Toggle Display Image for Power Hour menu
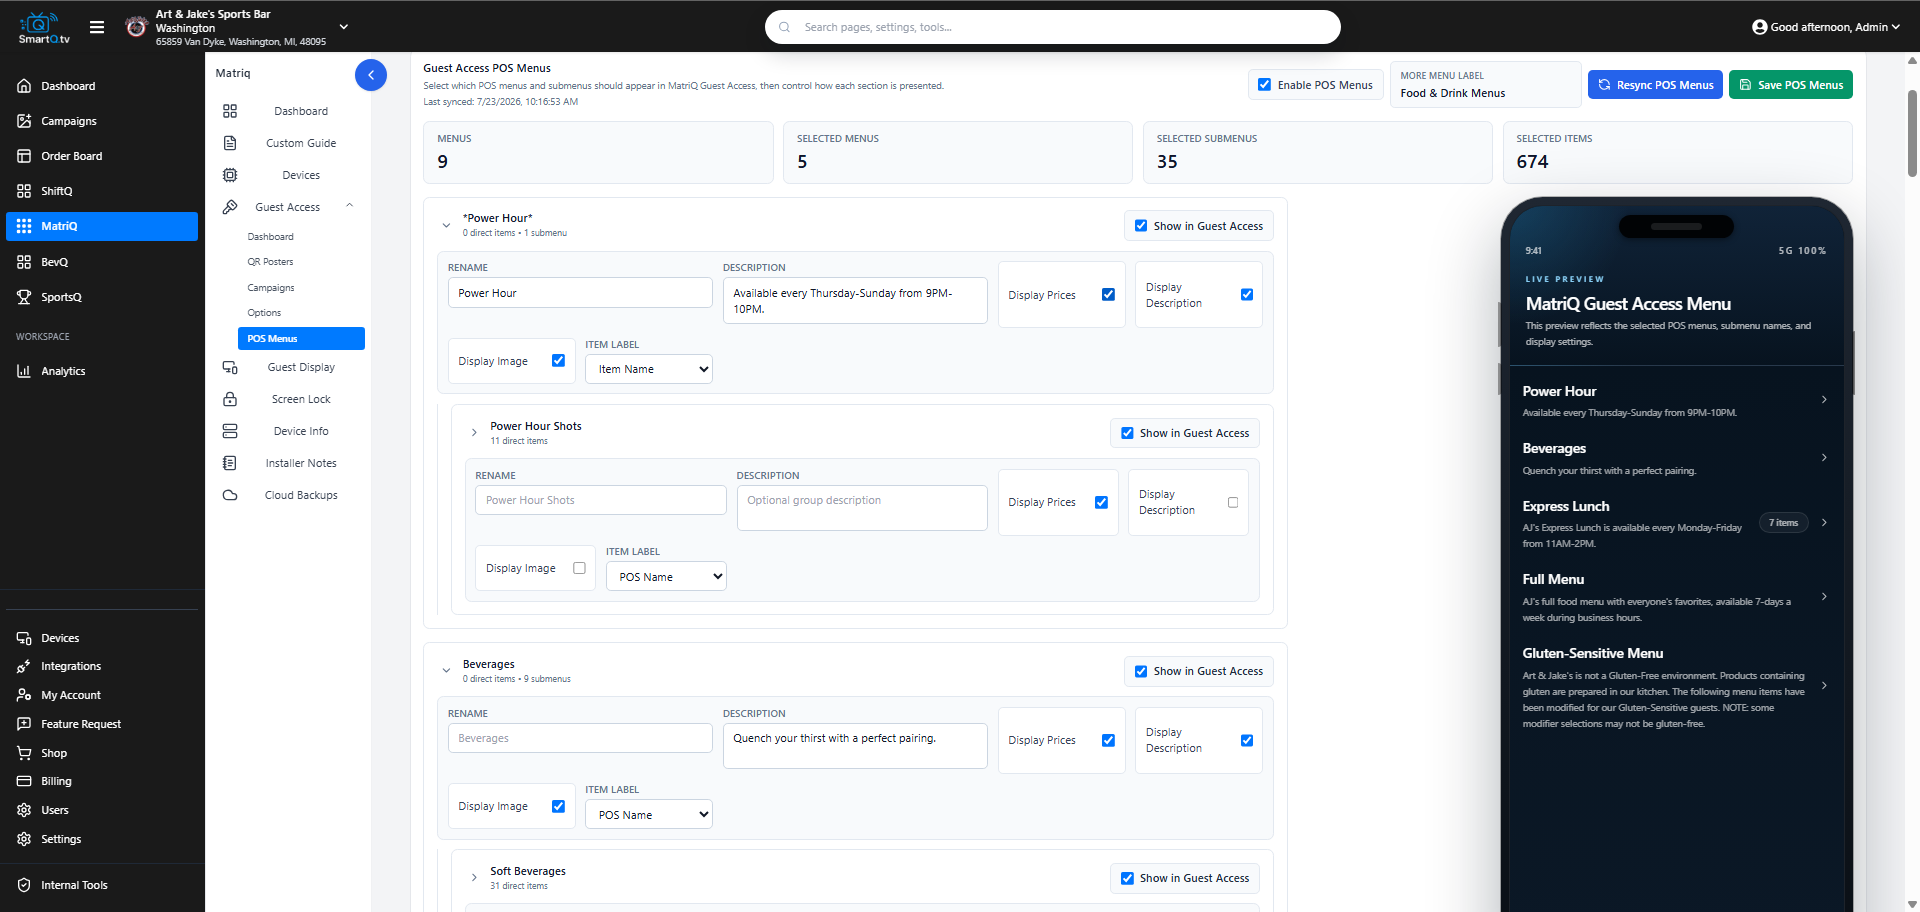This screenshot has width=1920, height=912. click(x=558, y=361)
